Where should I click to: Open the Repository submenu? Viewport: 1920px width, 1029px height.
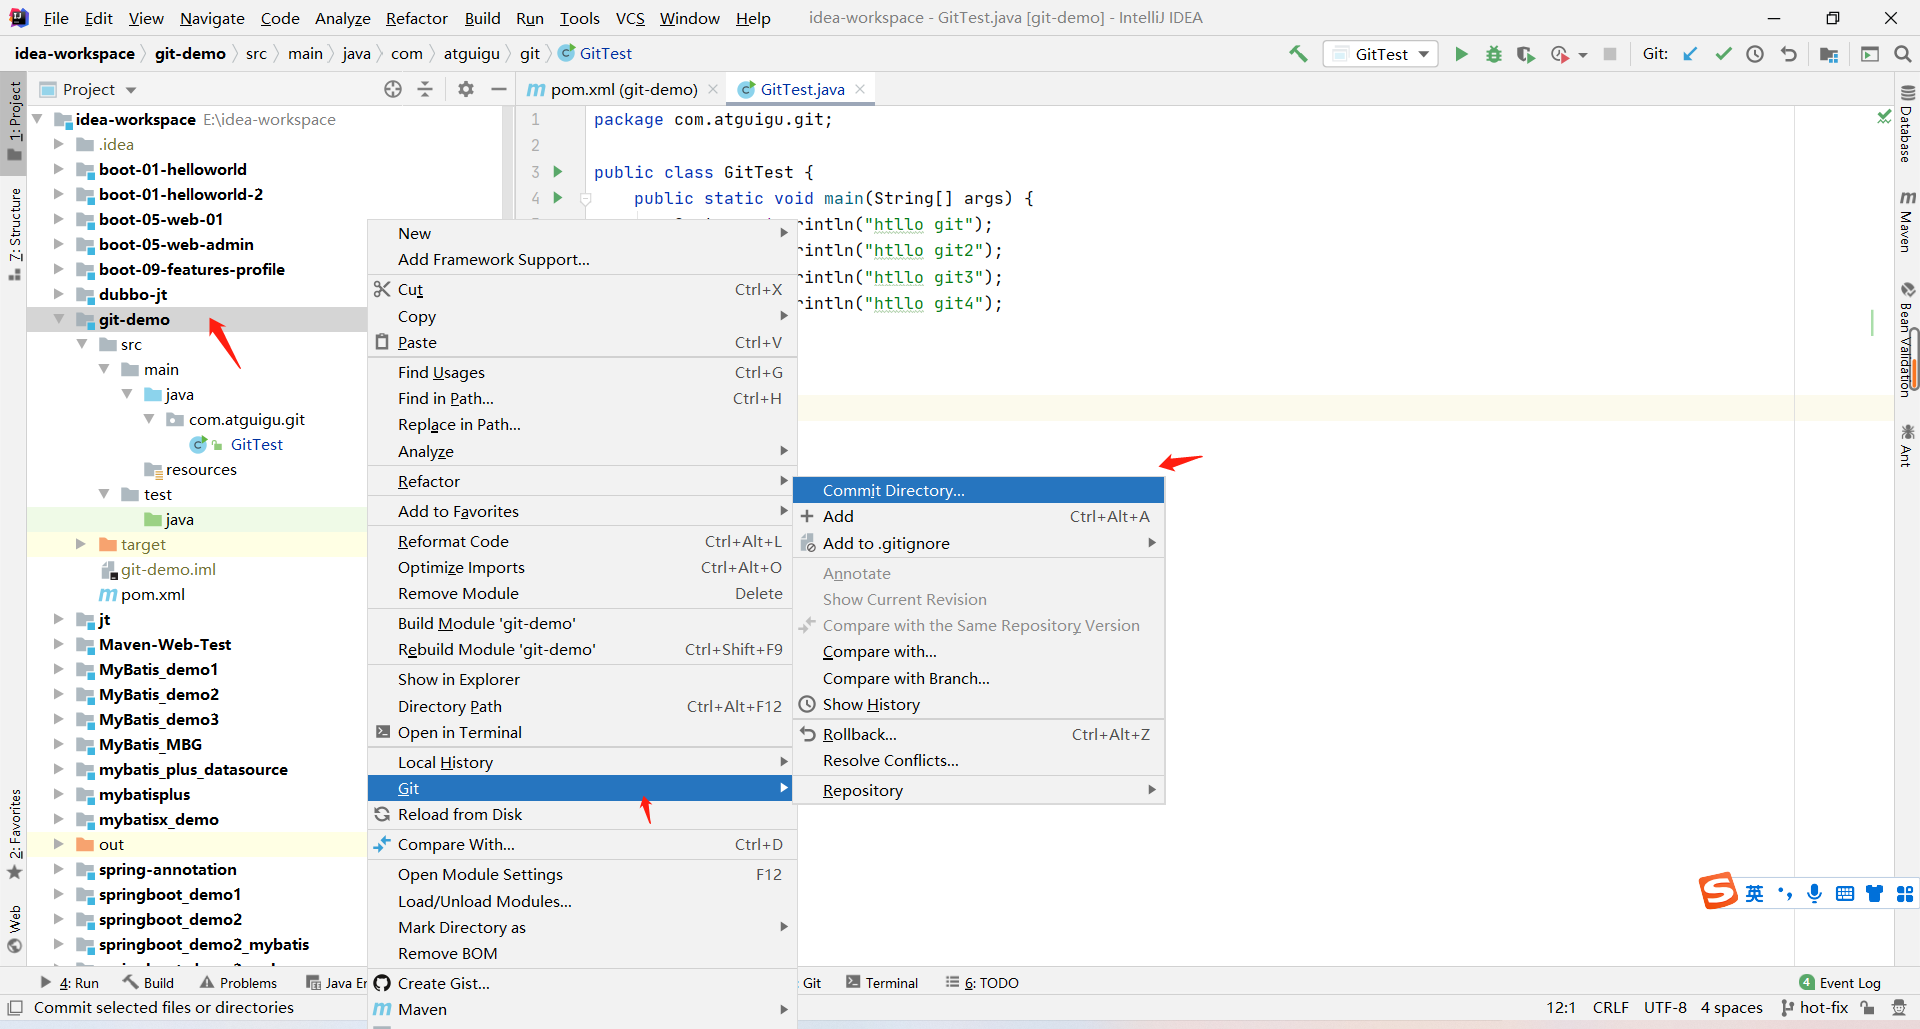click(x=979, y=790)
